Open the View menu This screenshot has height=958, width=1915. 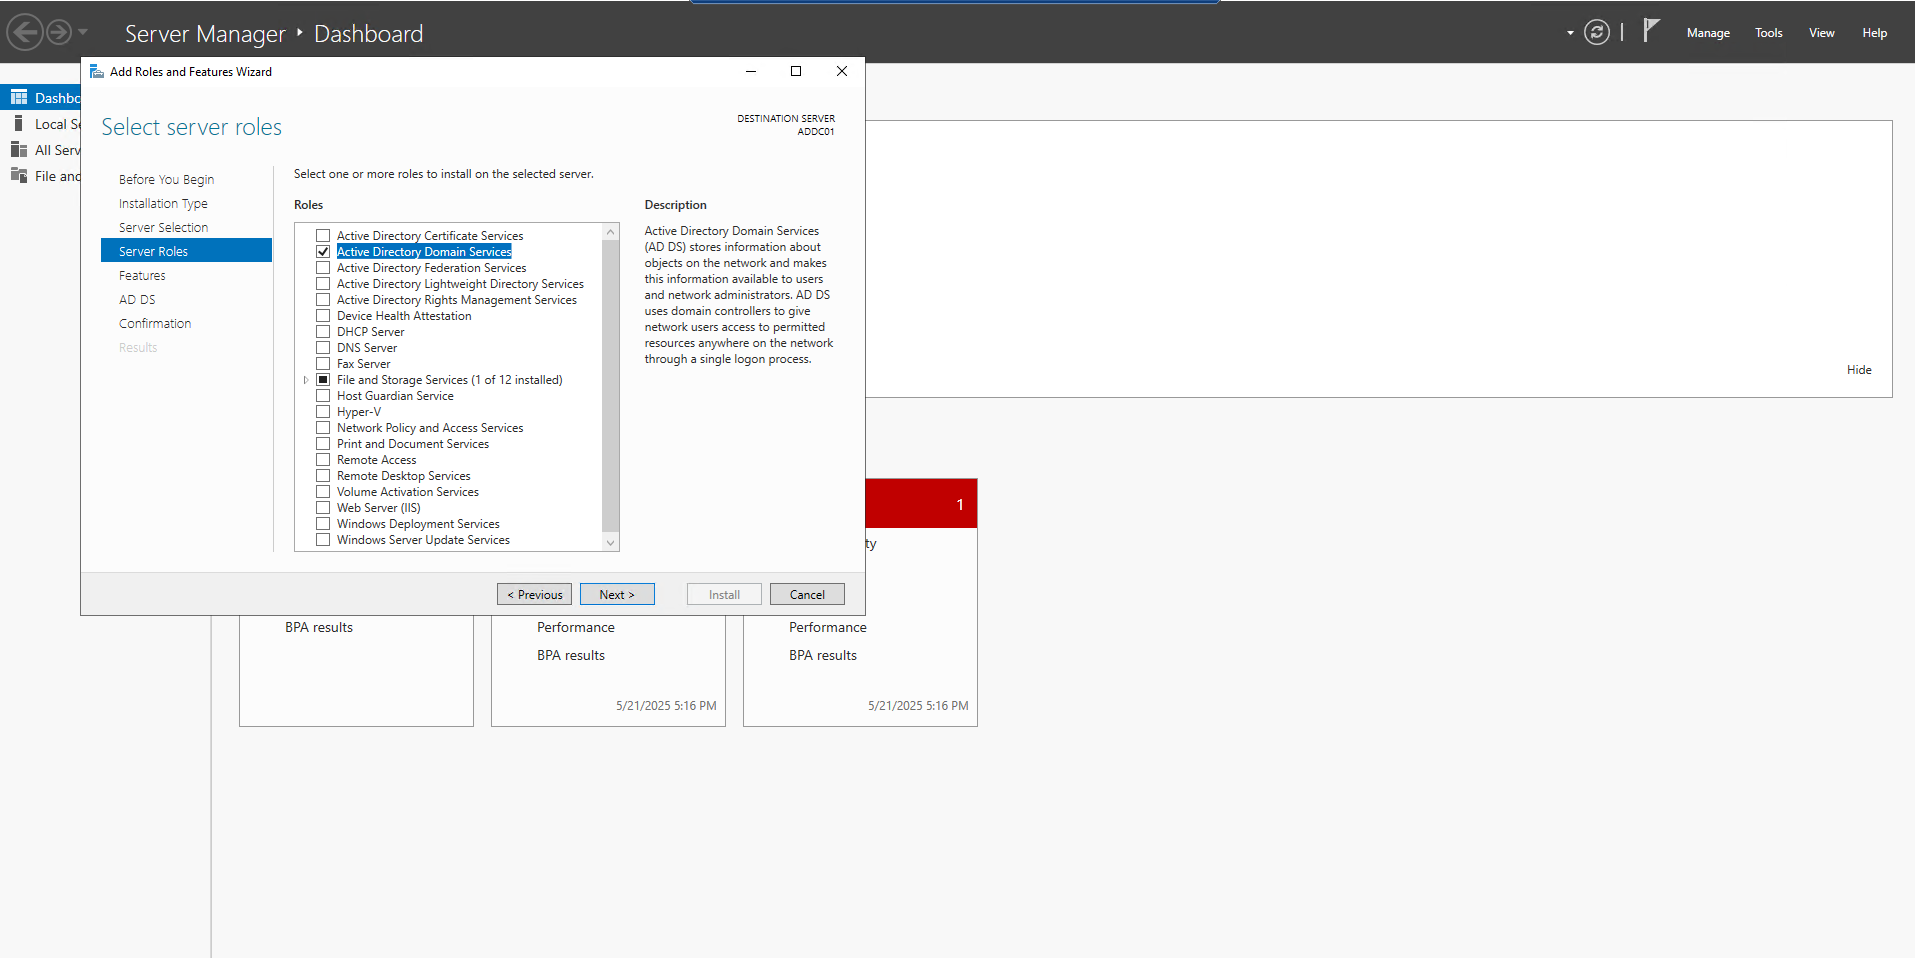[1821, 33]
